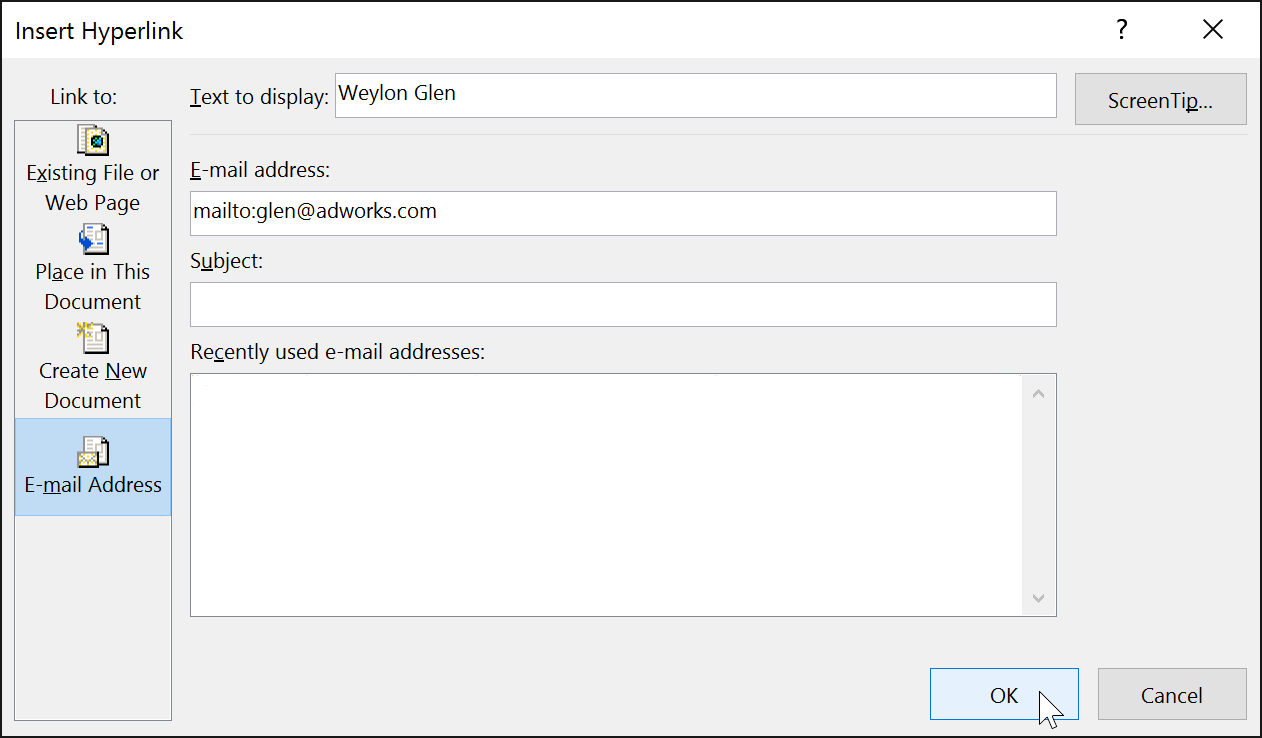This screenshot has height=738, width=1262.
Task: Click the recently used e-mail addresses list
Action: pyautogui.click(x=600, y=495)
